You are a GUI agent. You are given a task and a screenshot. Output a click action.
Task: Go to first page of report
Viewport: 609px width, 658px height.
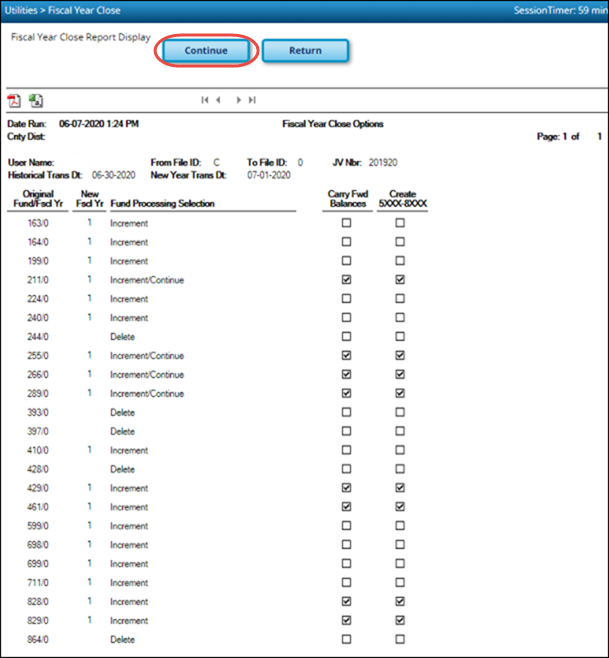click(x=205, y=100)
